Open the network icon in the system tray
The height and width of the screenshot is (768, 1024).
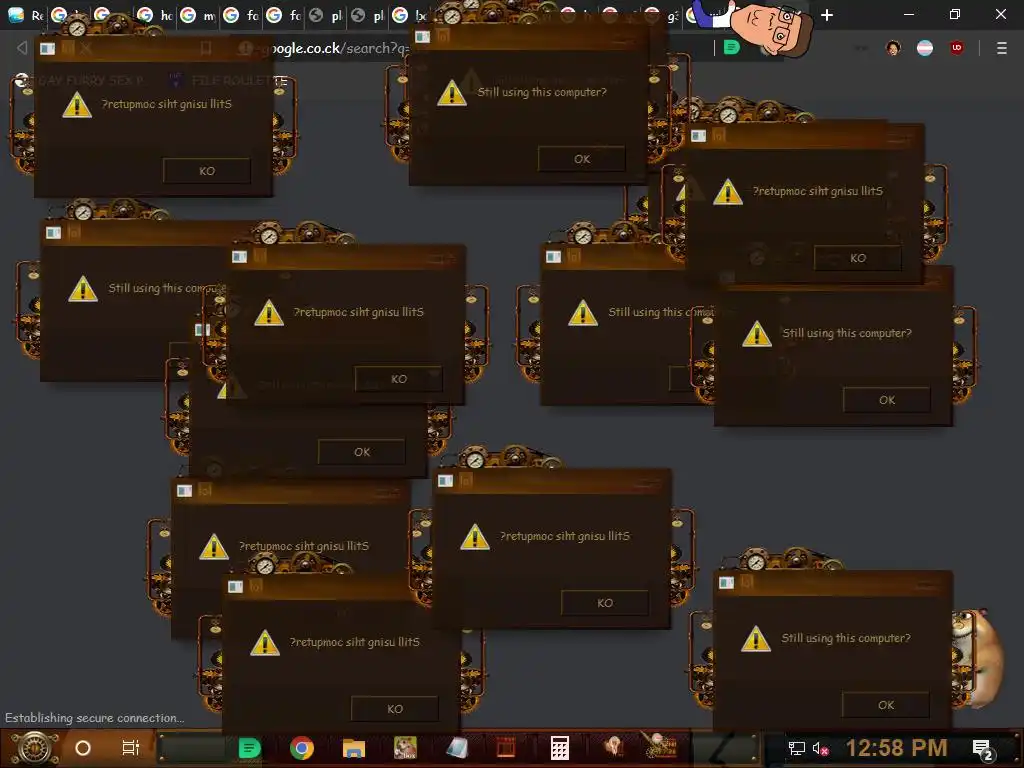(796, 748)
